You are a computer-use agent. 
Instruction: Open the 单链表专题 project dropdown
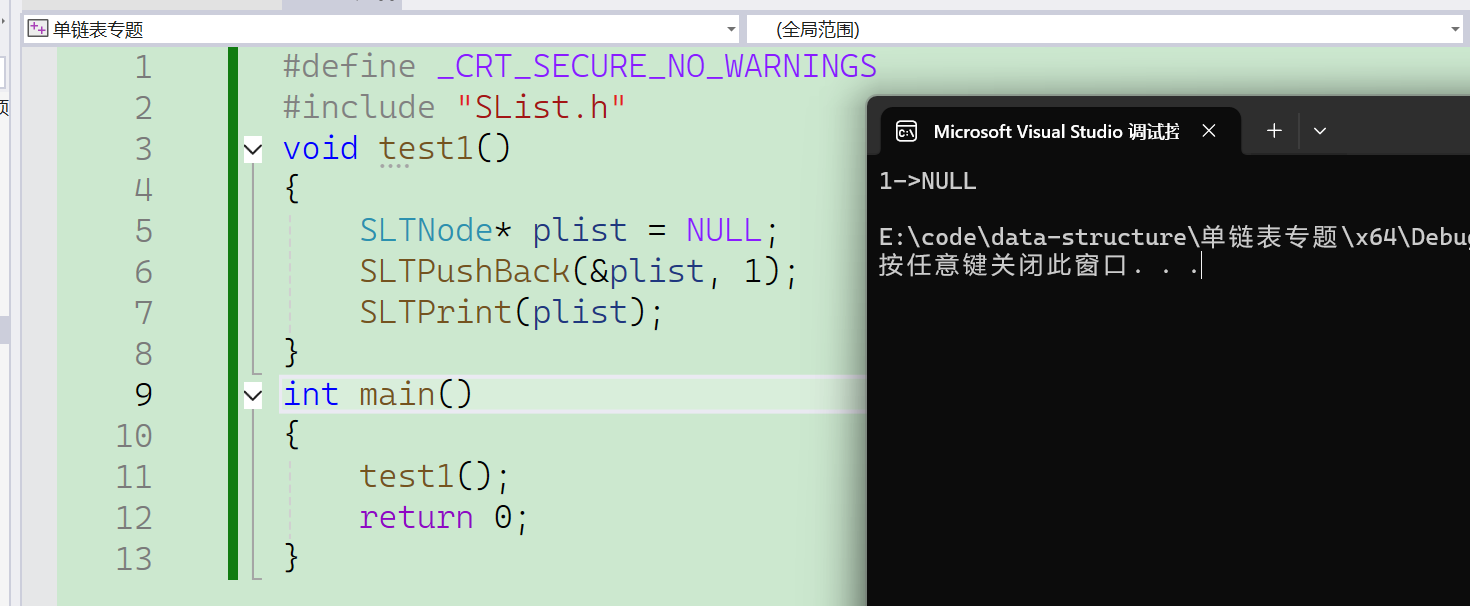coord(730,30)
